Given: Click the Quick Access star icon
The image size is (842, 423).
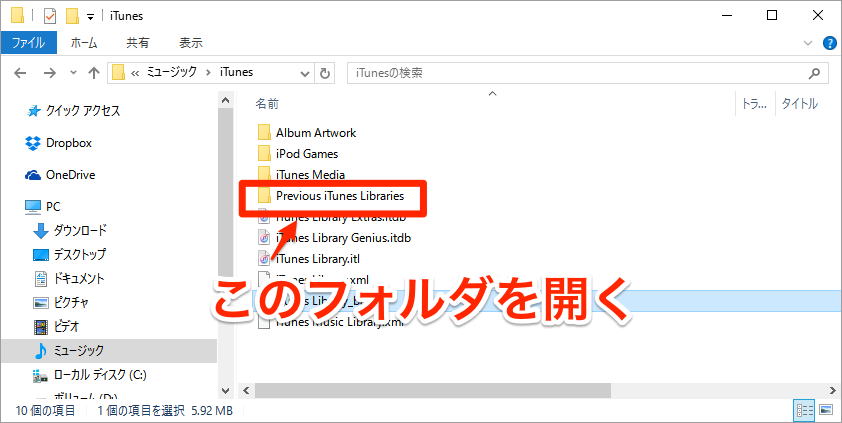Looking at the screenshot, I should point(33,112).
